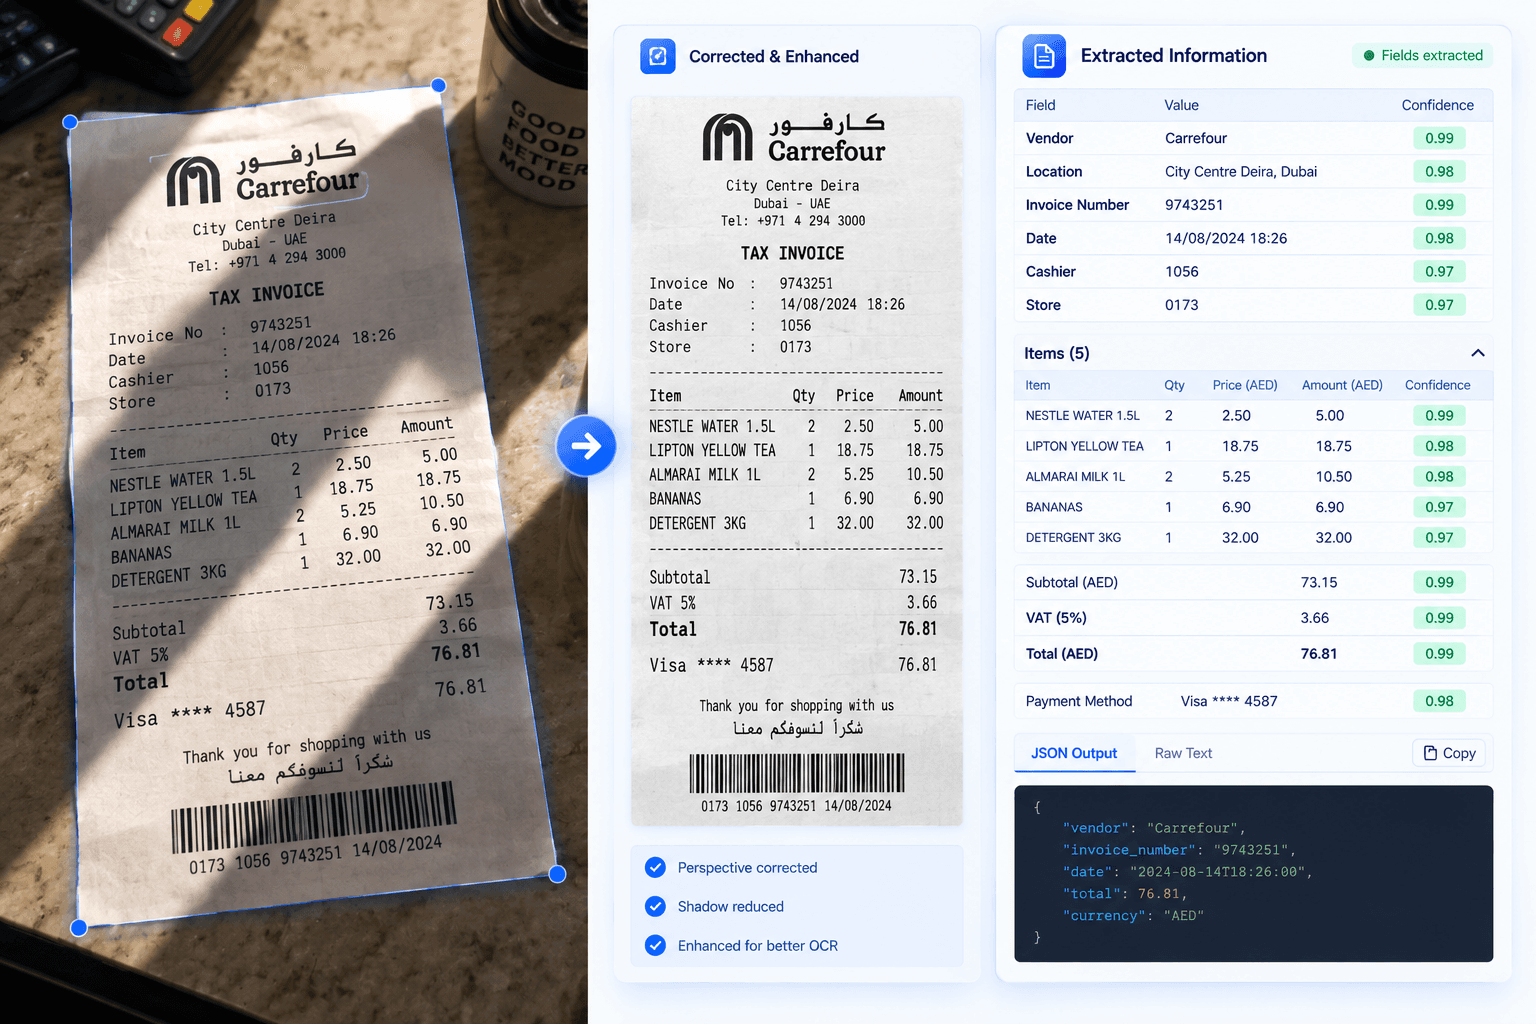Image resolution: width=1536 pixels, height=1024 pixels.
Task: Click the VAT (5%) value 3.66
Action: point(1315,618)
